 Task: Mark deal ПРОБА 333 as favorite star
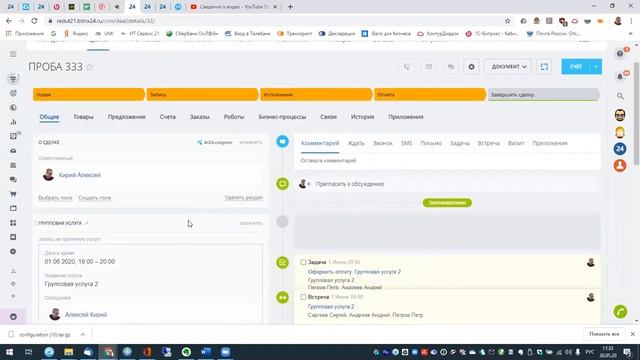tap(90, 67)
